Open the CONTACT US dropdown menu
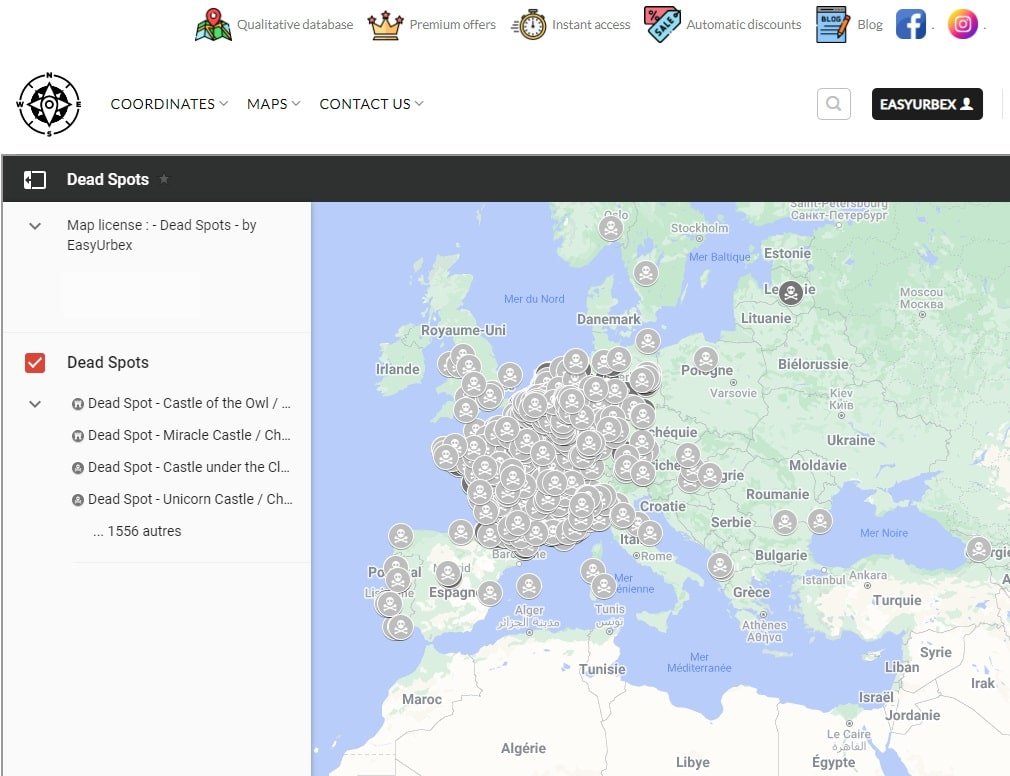Viewport: 1010px width, 776px height. coord(371,104)
